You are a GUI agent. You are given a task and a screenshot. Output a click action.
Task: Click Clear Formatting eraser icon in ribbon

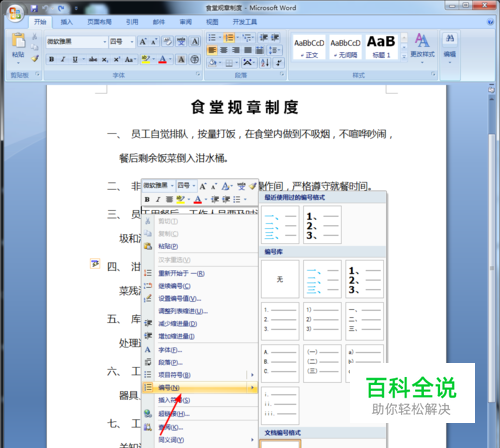[168, 42]
